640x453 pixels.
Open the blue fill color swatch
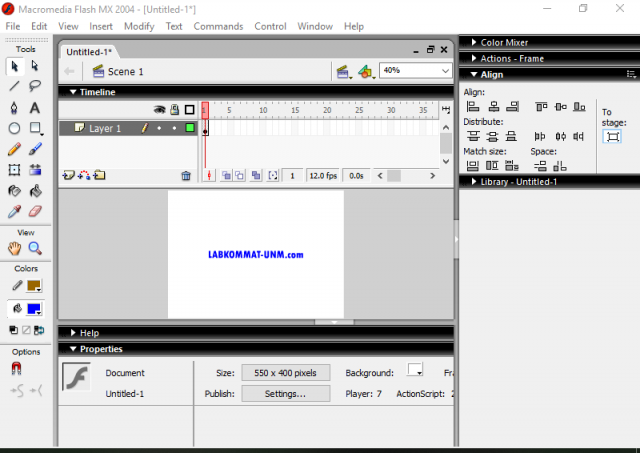tap(34, 309)
